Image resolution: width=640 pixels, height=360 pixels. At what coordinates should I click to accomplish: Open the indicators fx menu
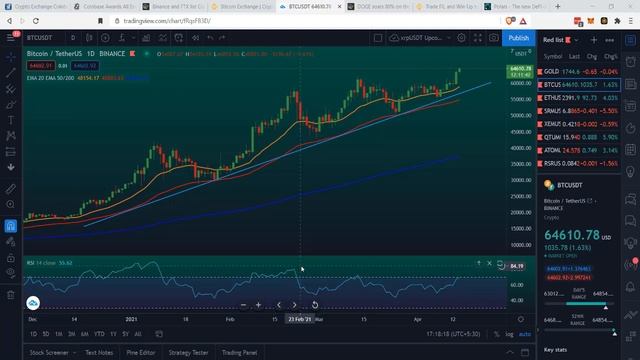coord(122,38)
